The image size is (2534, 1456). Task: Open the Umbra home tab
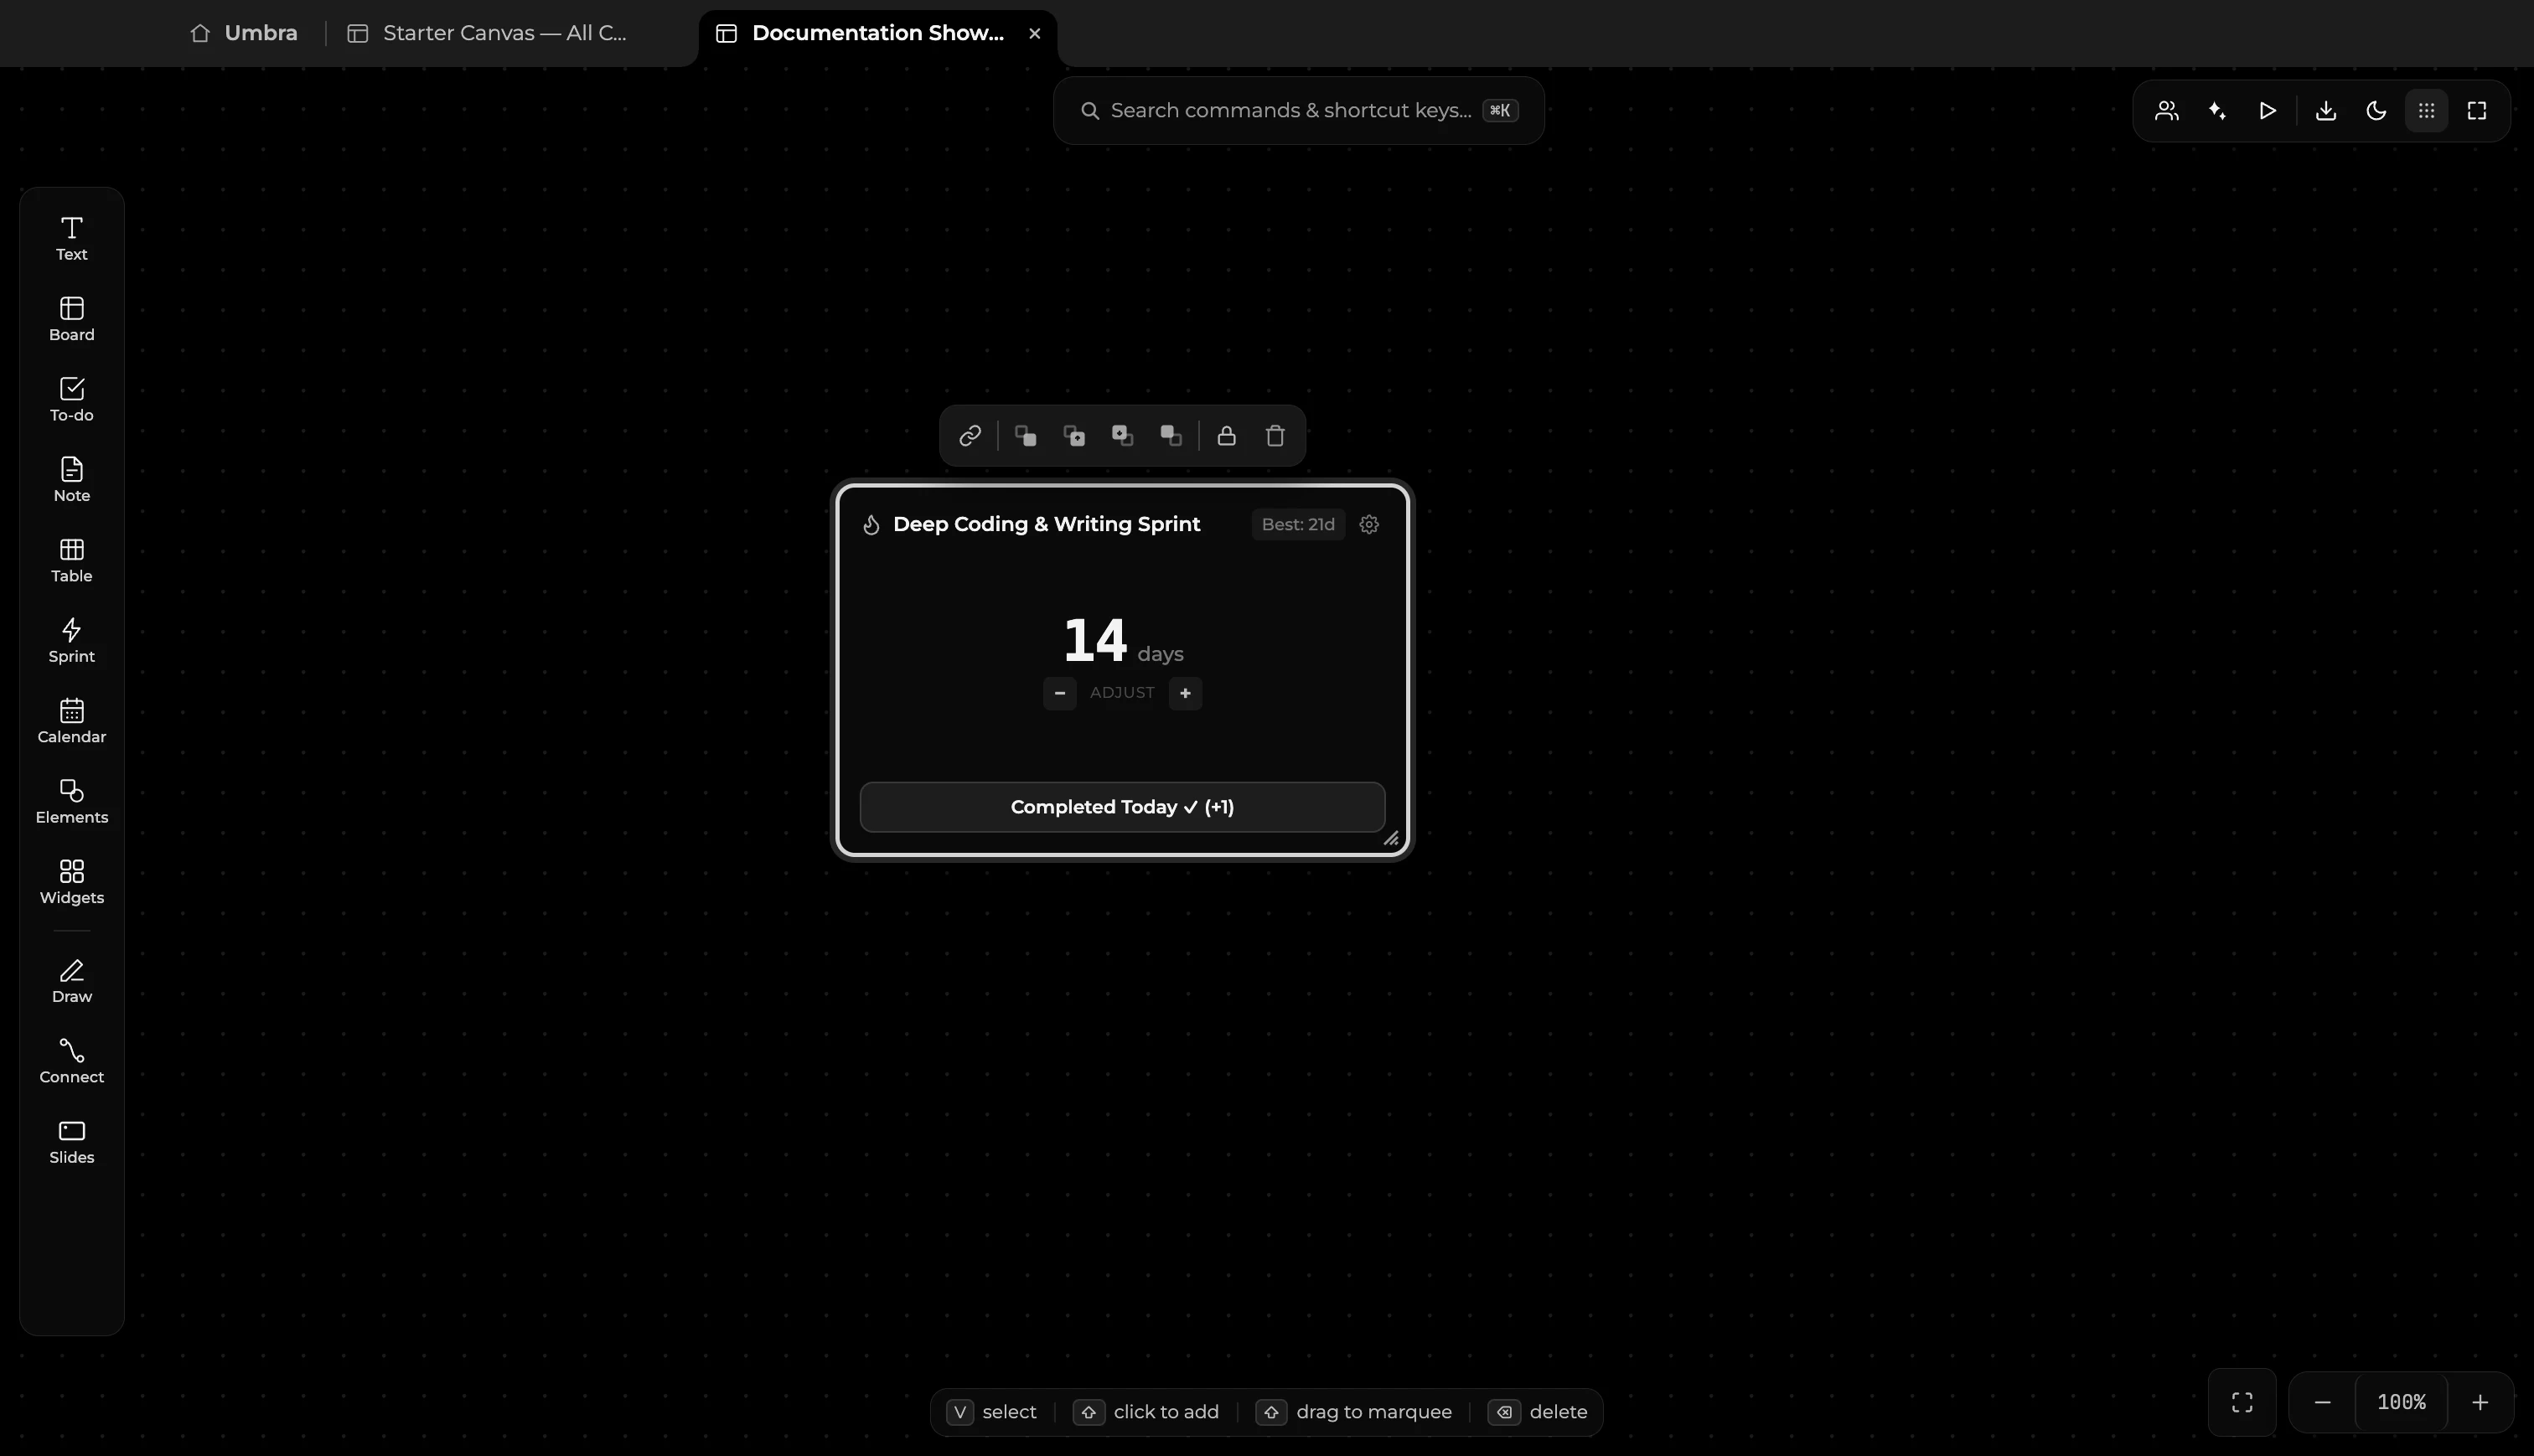tap(244, 33)
